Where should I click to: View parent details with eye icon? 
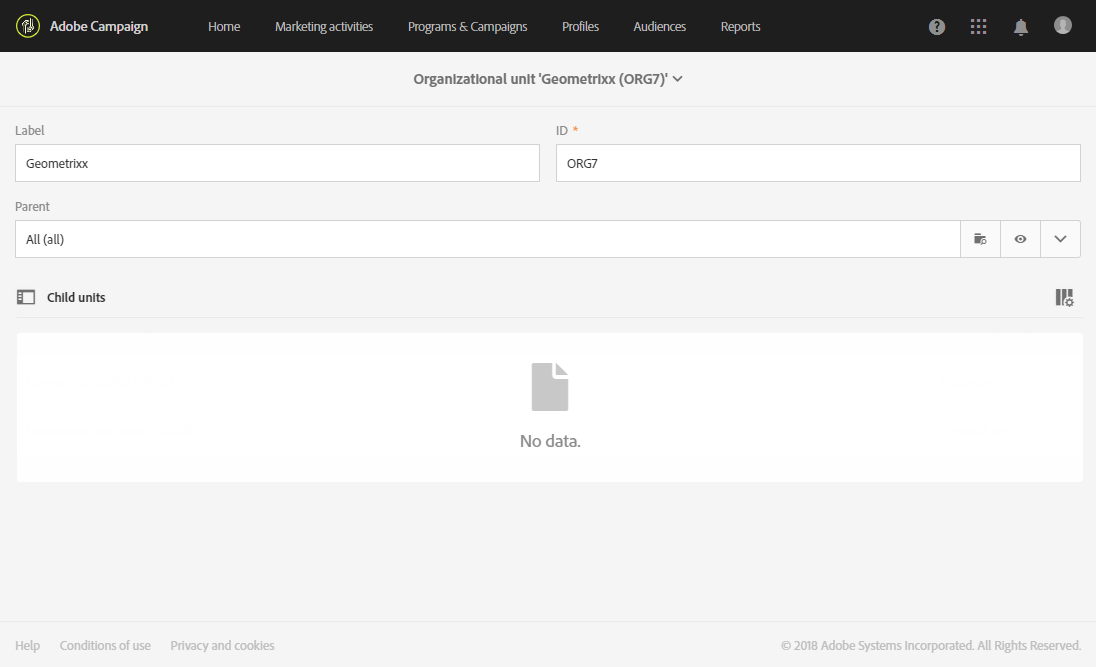click(1021, 239)
